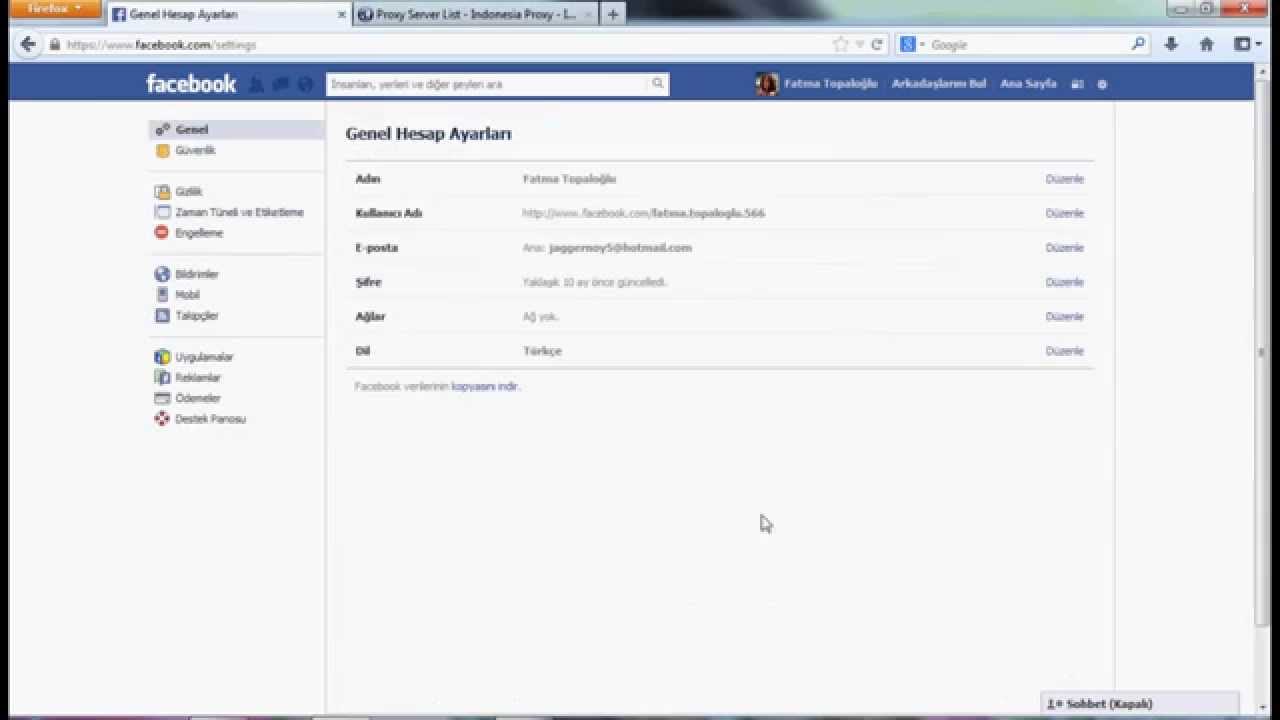
Task: Click the Facebook search field
Action: click(488, 84)
